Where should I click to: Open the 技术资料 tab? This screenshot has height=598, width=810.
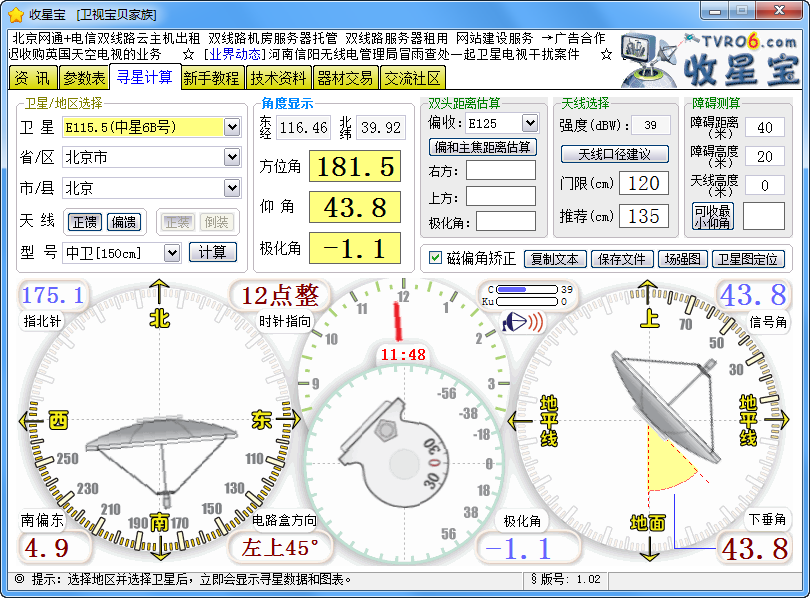(278, 78)
